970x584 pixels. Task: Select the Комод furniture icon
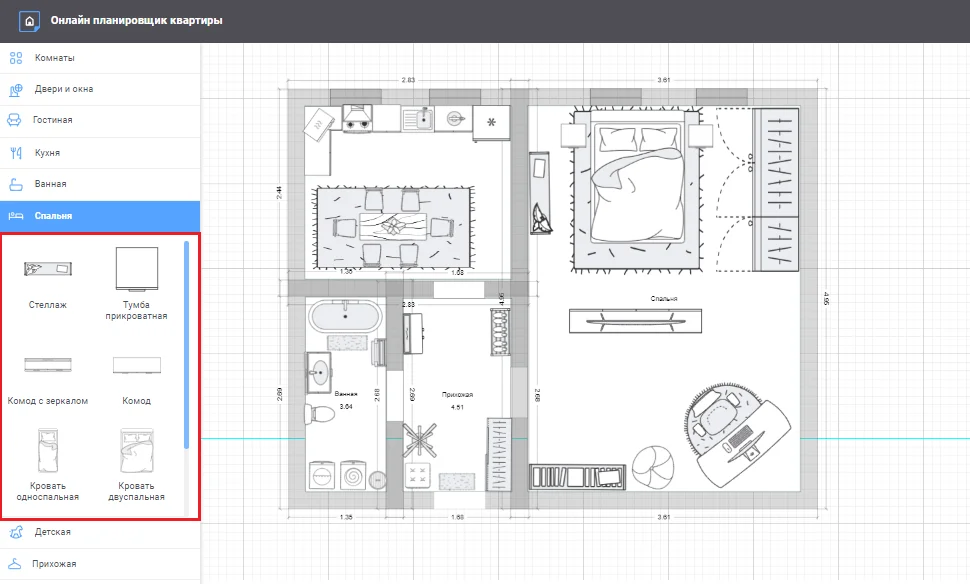pyautogui.click(x=136, y=364)
